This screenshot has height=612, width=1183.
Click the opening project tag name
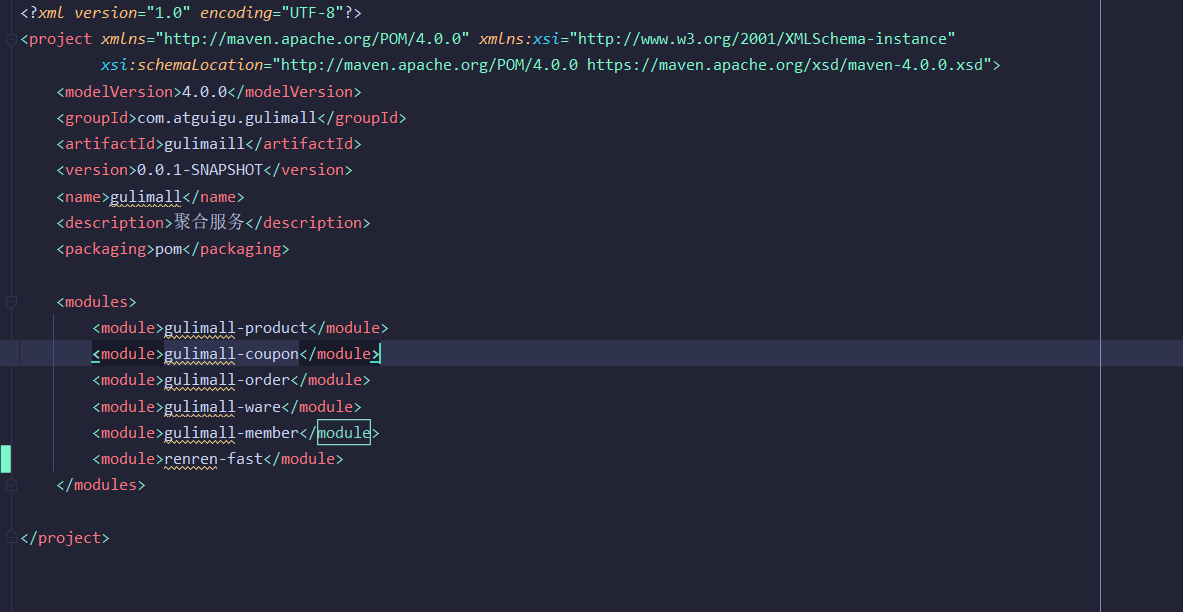pyautogui.click(x=60, y=39)
